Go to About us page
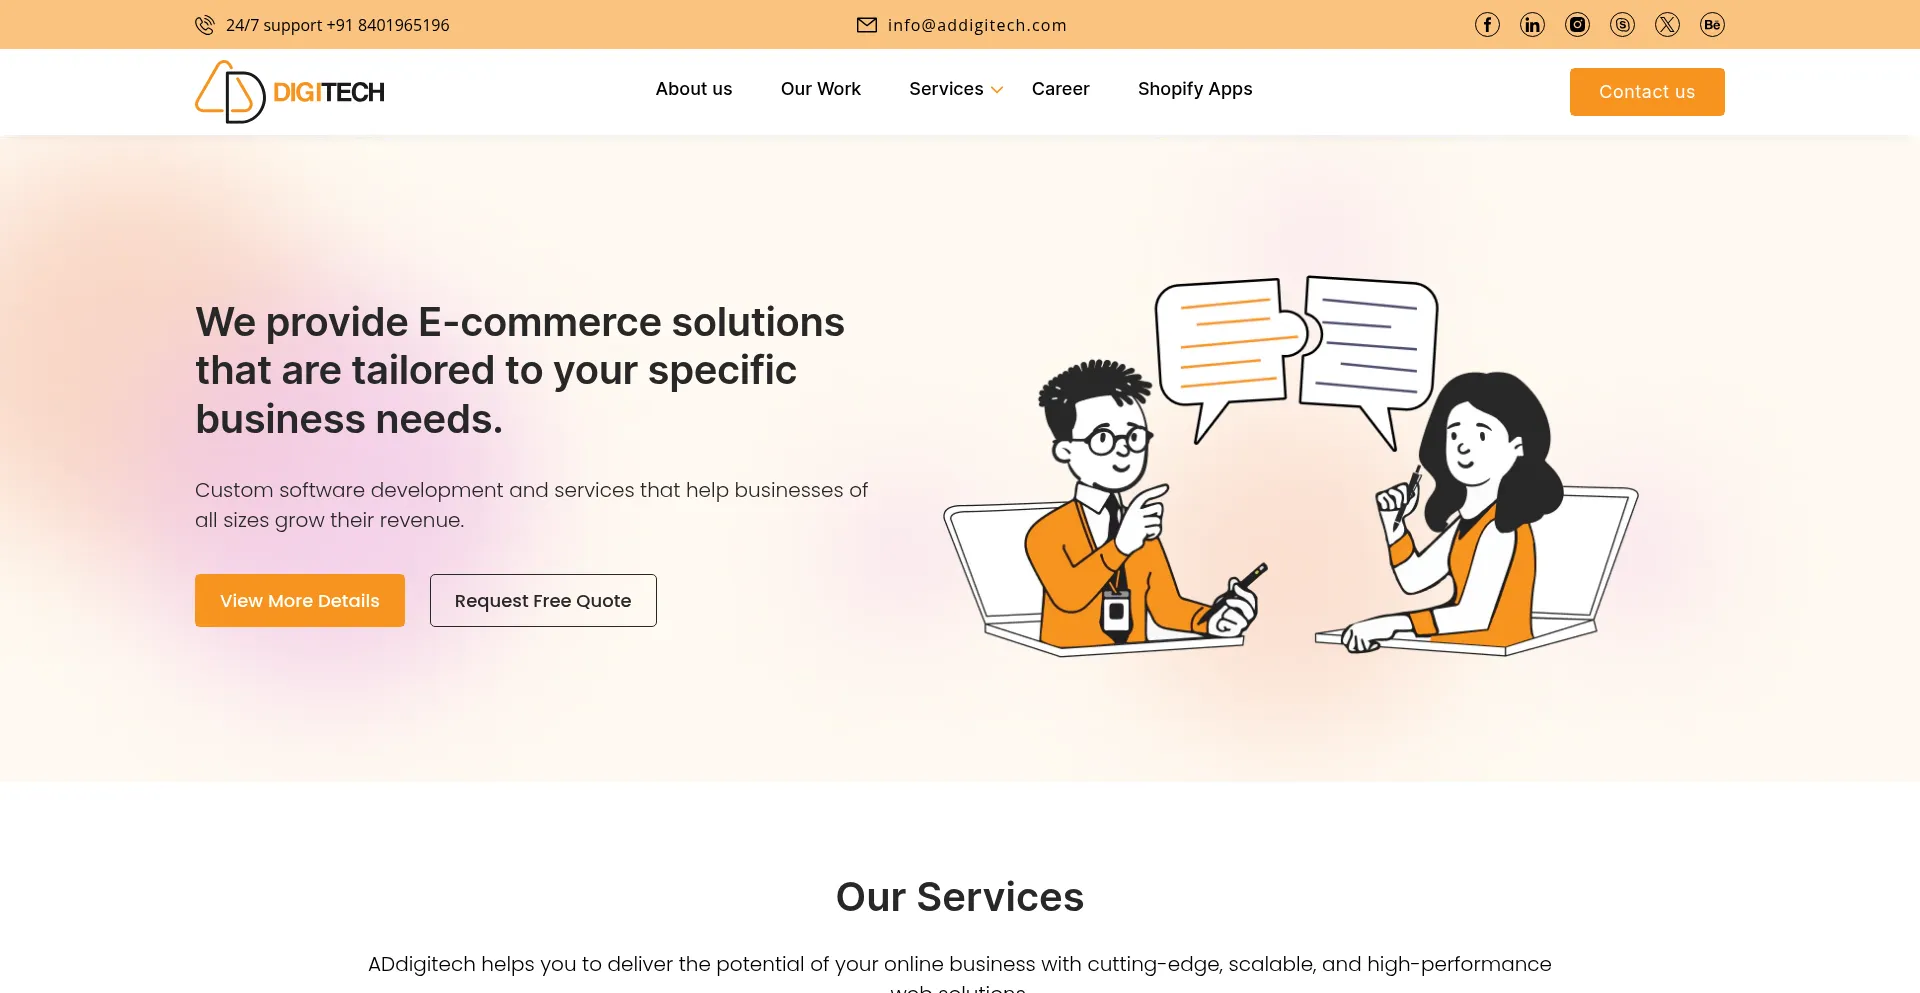This screenshot has width=1920, height=993. pos(694,89)
